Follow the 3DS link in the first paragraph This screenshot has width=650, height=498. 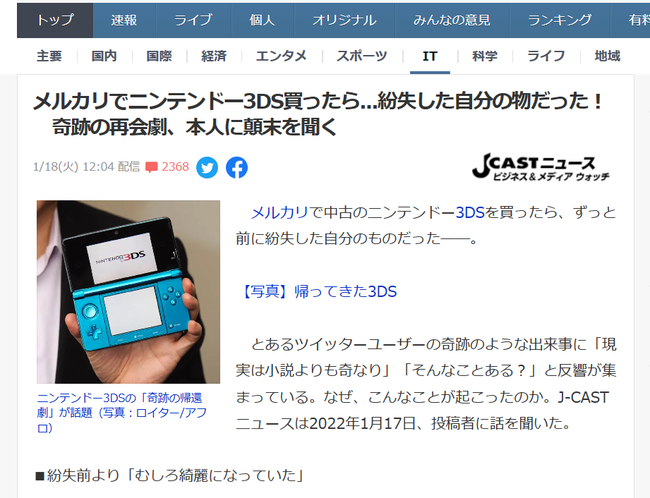[470, 212]
